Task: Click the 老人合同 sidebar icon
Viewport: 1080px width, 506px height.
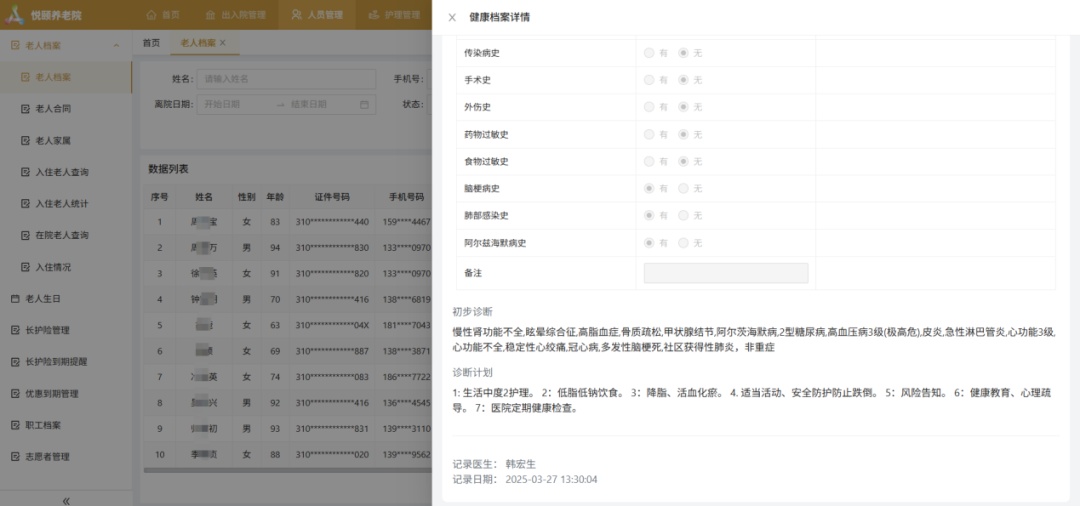Action: tap(26, 109)
